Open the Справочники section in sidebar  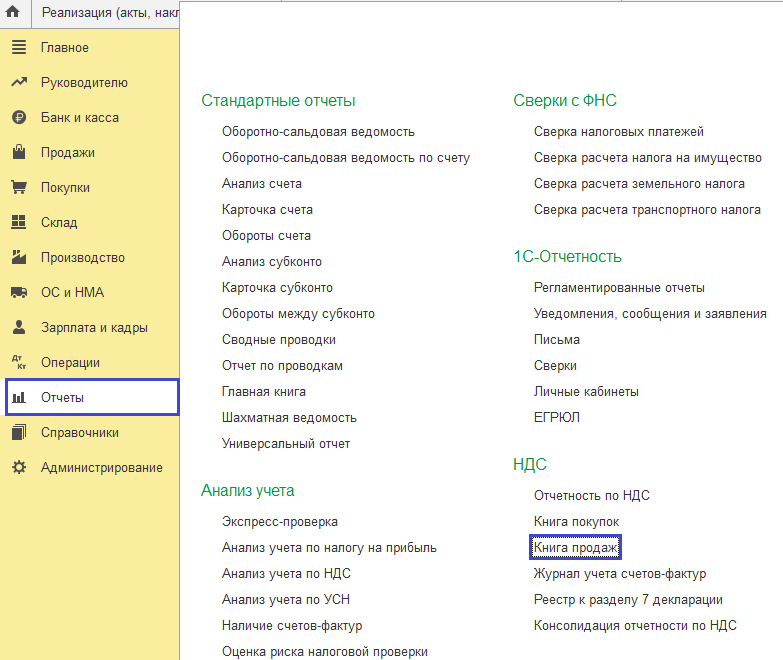tap(79, 433)
